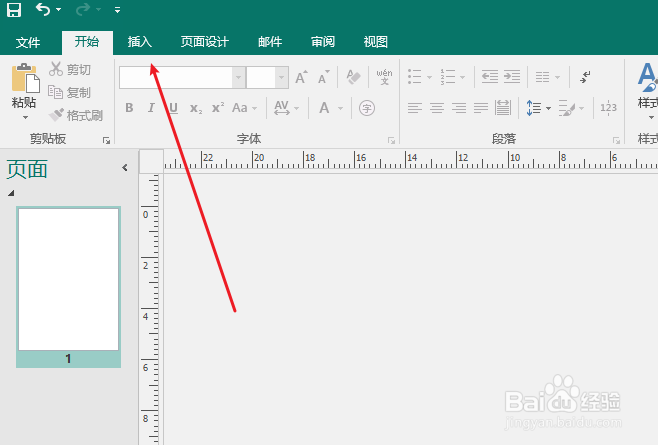Image resolution: width=658 pixels, height=445 pixels.
Task: Toggle Superscript formatting
Action: tap(218, 107)
